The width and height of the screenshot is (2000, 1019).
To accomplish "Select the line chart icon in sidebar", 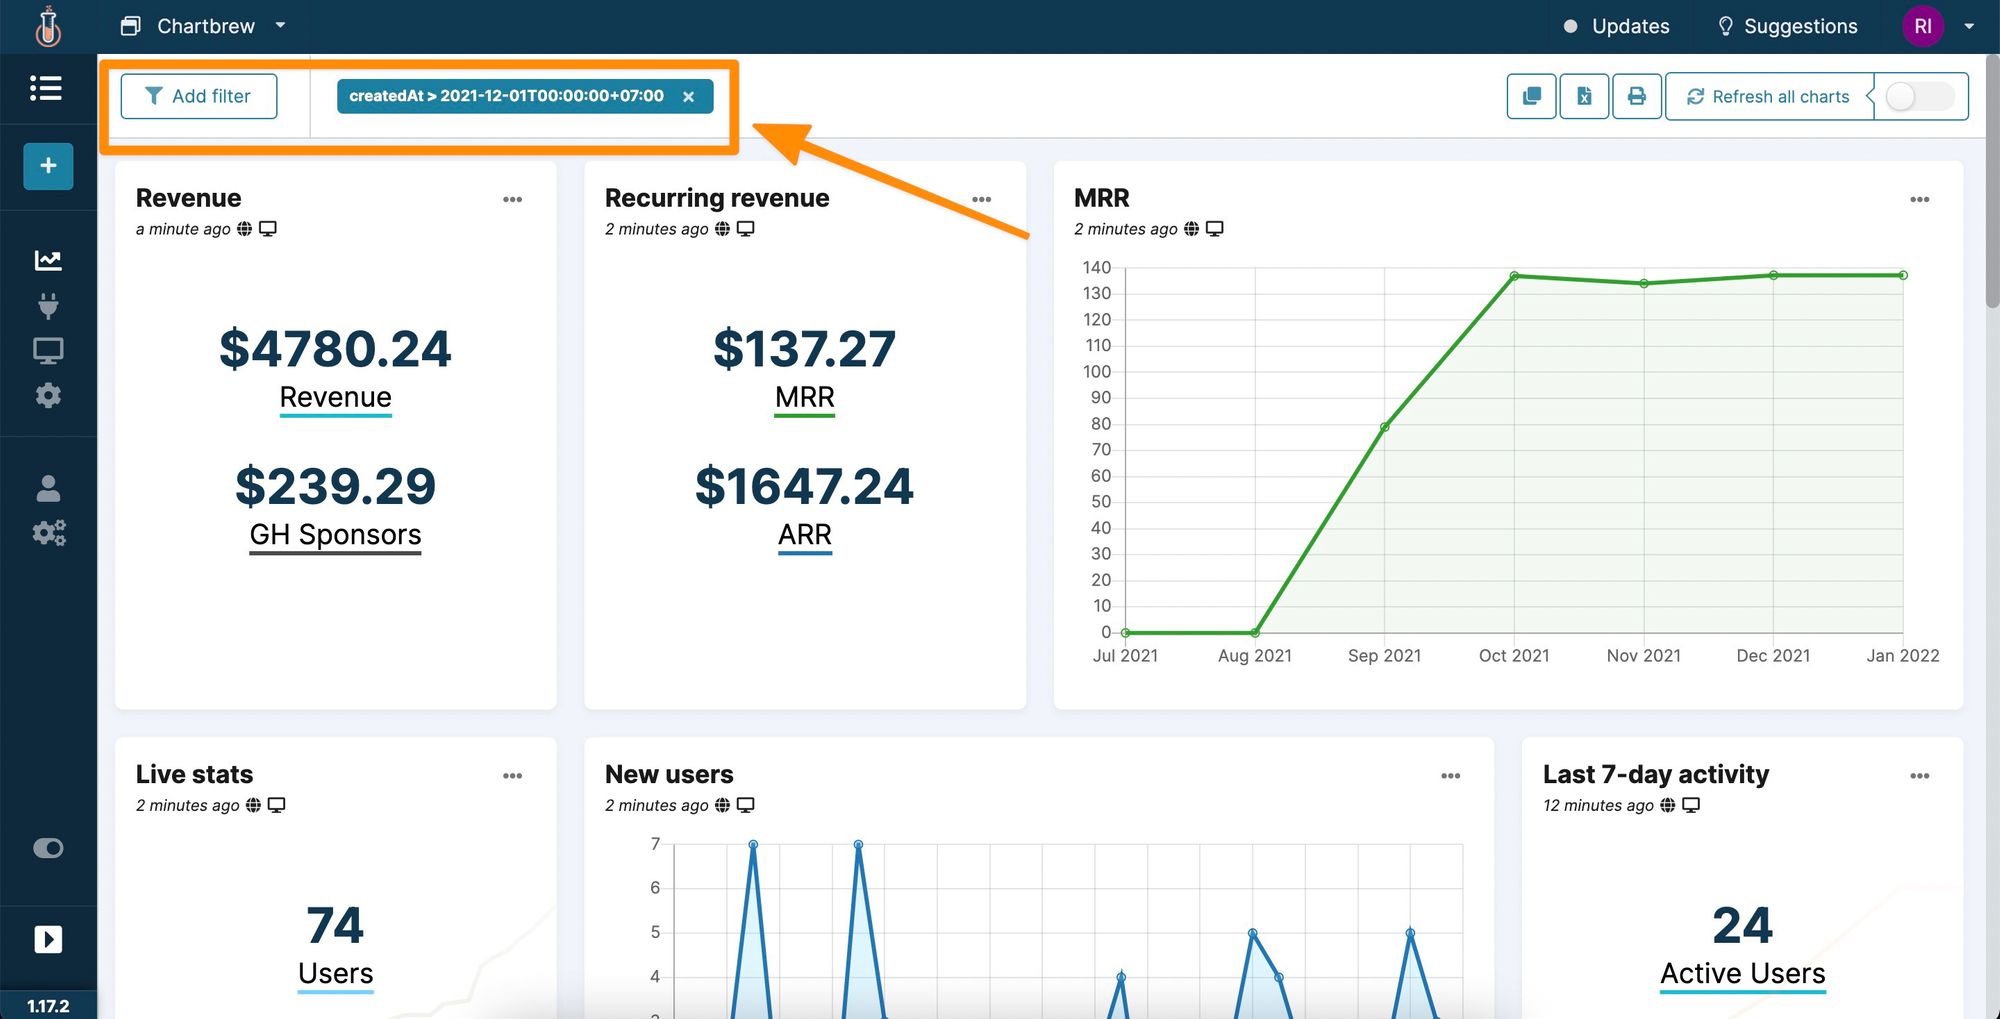I will pos(46,260).
